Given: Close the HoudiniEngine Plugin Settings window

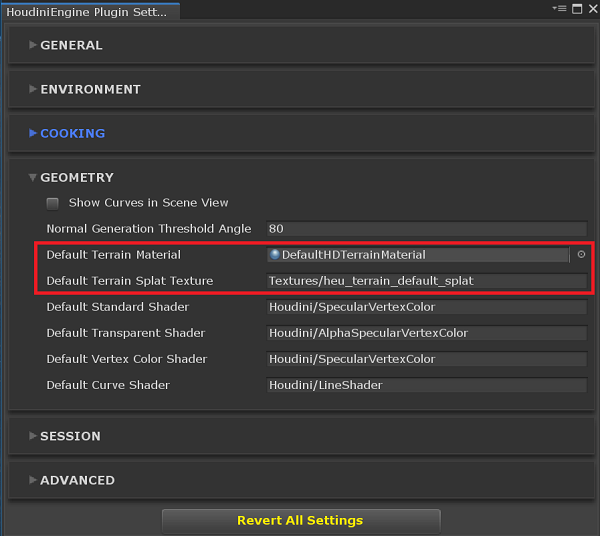Looking at the screenshot, I should pos(591,8).
